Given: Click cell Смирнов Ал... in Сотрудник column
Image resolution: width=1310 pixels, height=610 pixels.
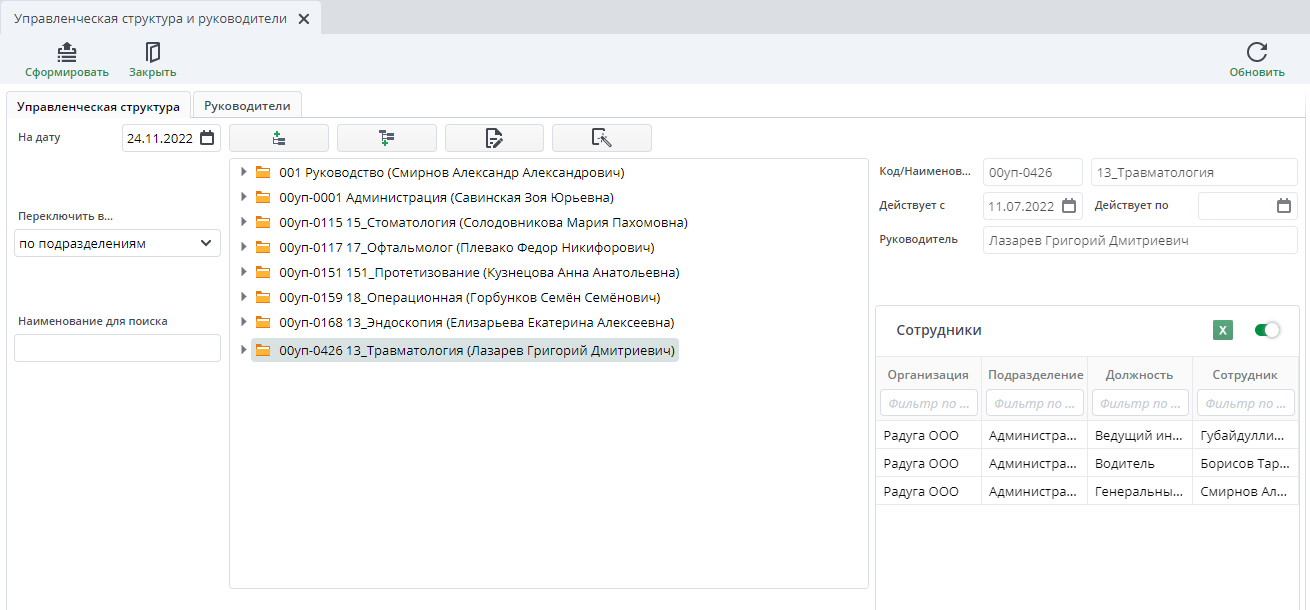Looking at the screenshot, I should (1246, 491).
